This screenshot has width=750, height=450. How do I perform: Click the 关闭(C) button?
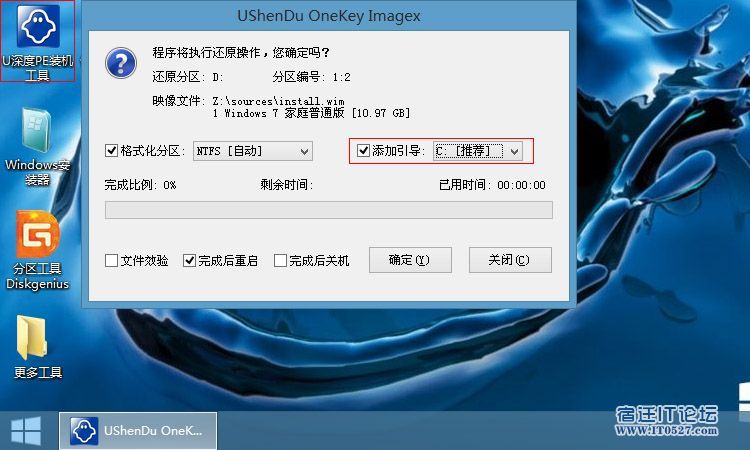point(510,260)
